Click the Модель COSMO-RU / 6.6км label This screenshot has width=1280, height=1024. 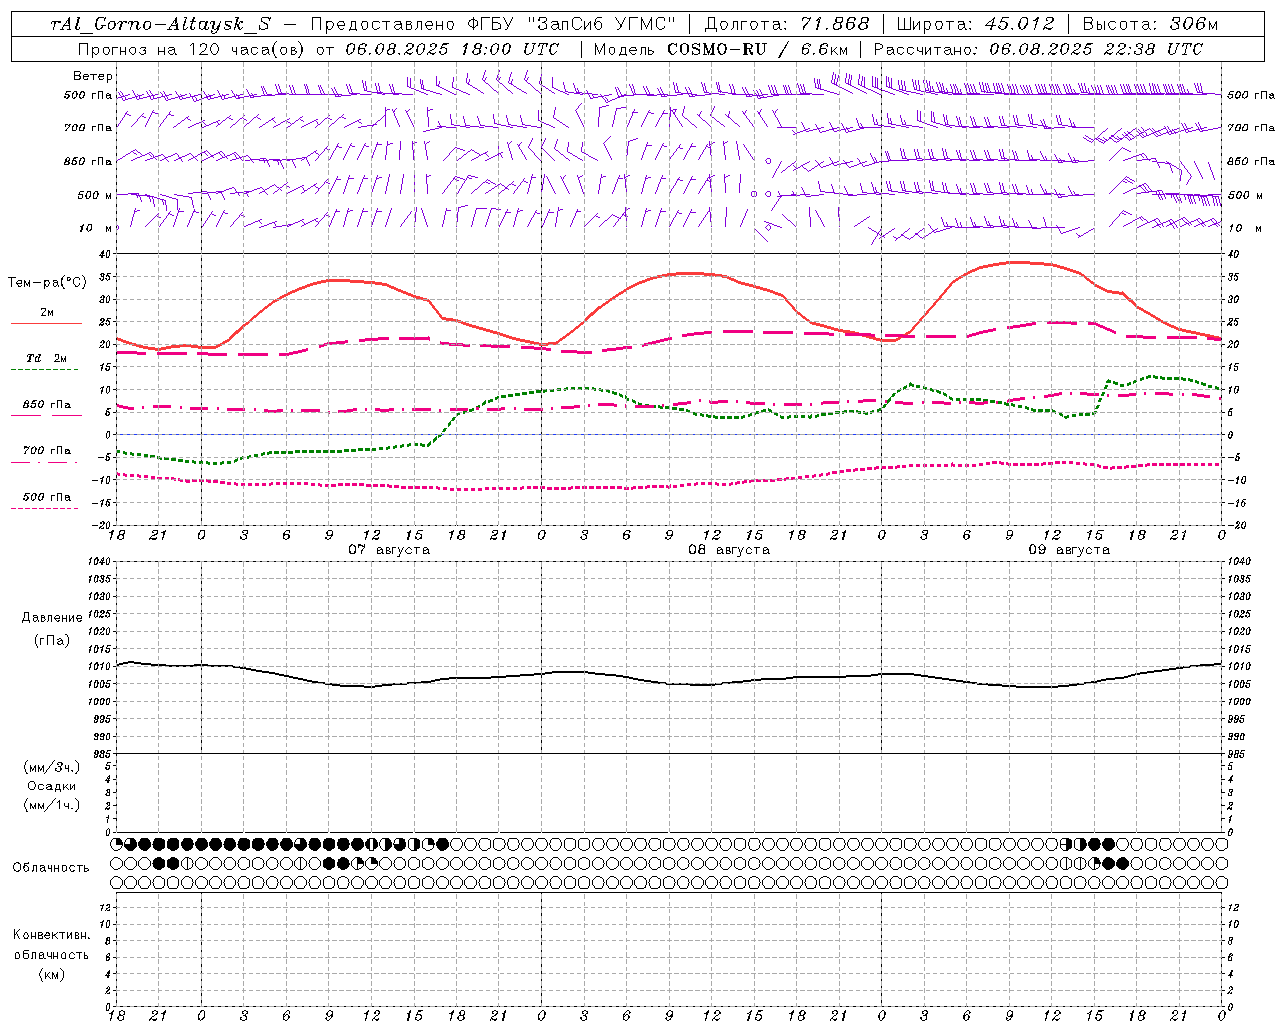(x=720, y=49)
